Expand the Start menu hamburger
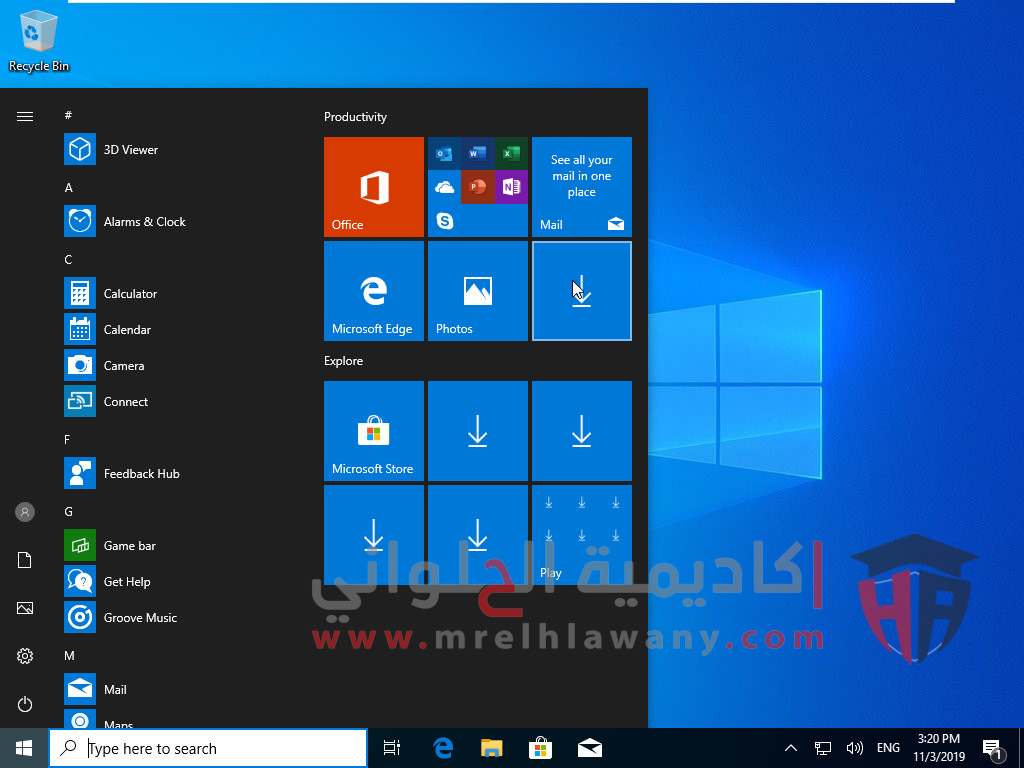Screen dimensions: 1024x768 pyautogui.click(x=25, y=116)
